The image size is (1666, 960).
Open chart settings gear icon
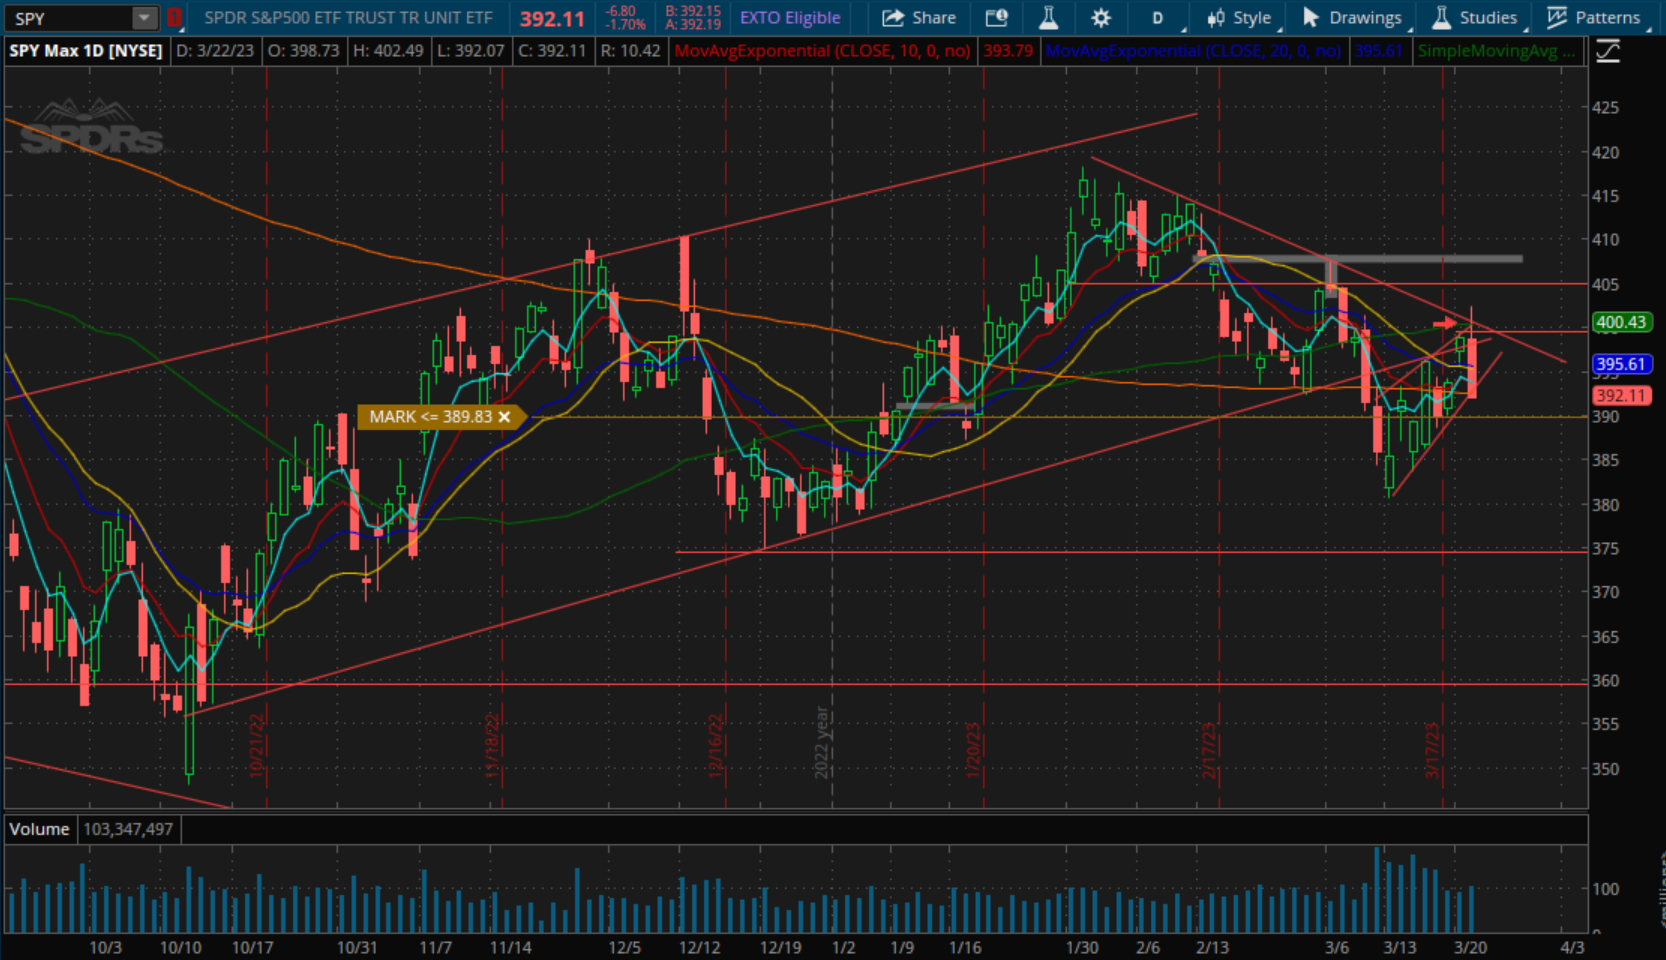(1101, 18)
